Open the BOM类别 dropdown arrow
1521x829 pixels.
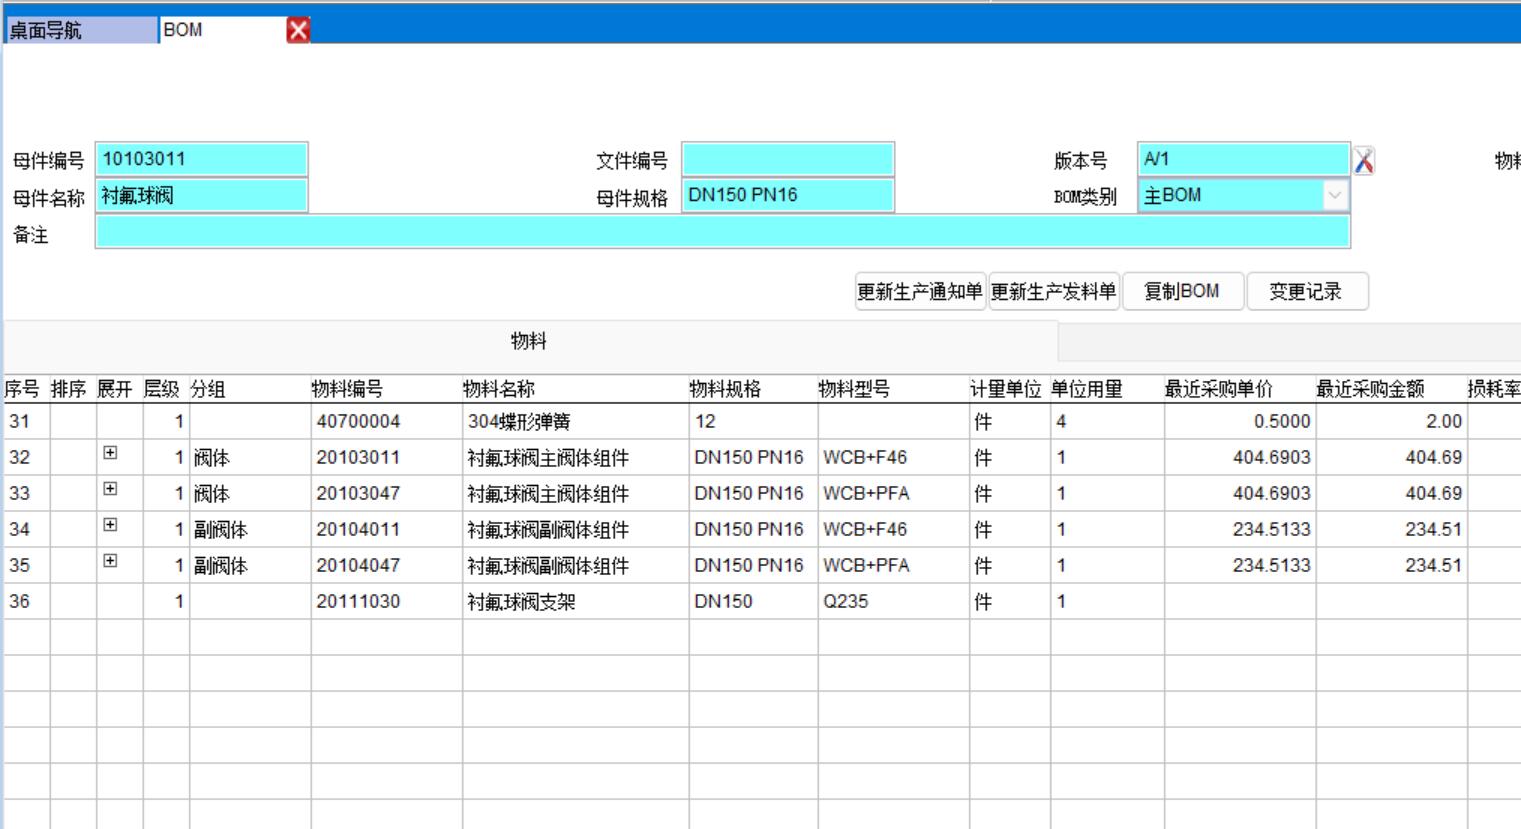tap(1334, 195)
